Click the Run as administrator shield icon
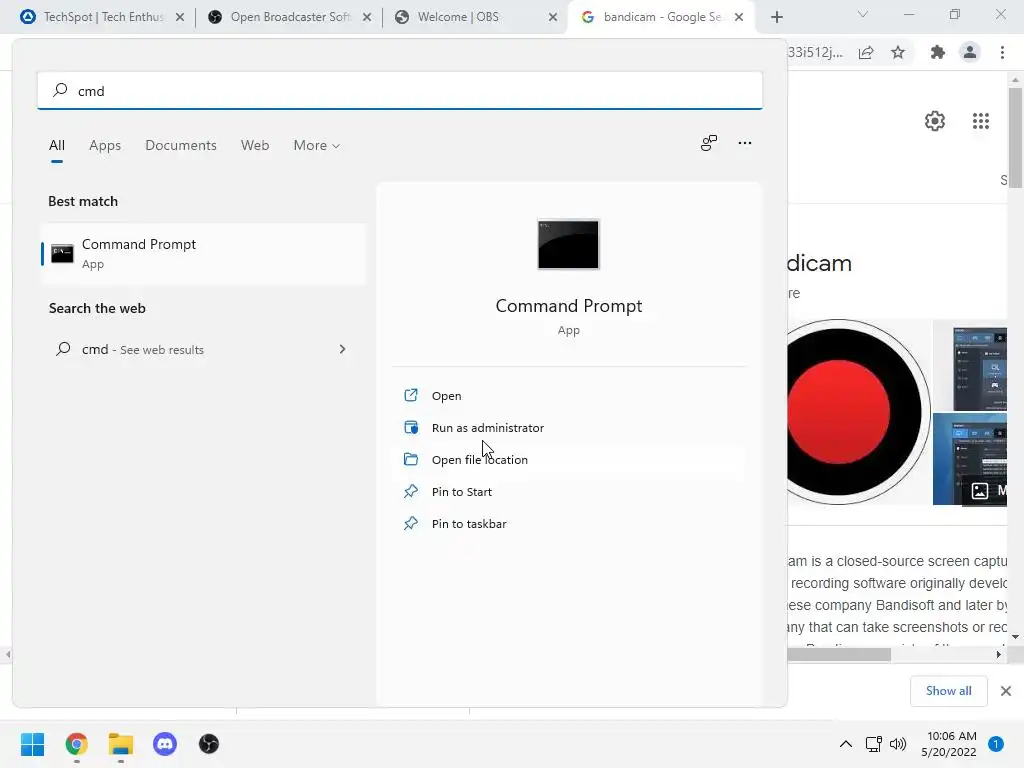This screenshot has height=768, width=1024. pyautogui.click(x=411, y=427)
